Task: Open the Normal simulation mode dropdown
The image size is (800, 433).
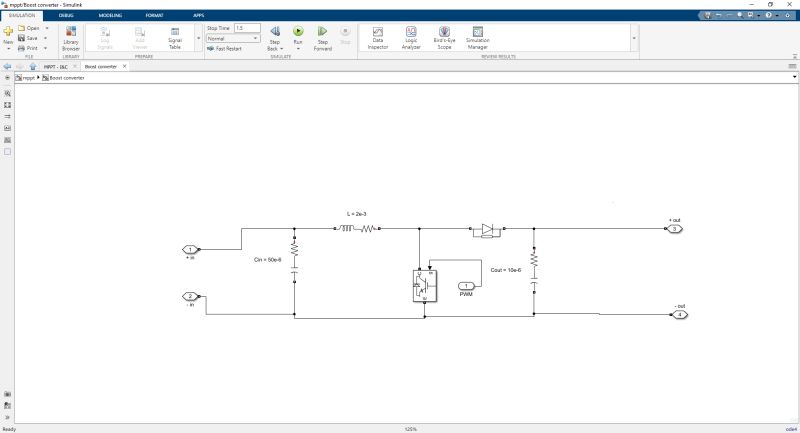Action: coord(233,38)
